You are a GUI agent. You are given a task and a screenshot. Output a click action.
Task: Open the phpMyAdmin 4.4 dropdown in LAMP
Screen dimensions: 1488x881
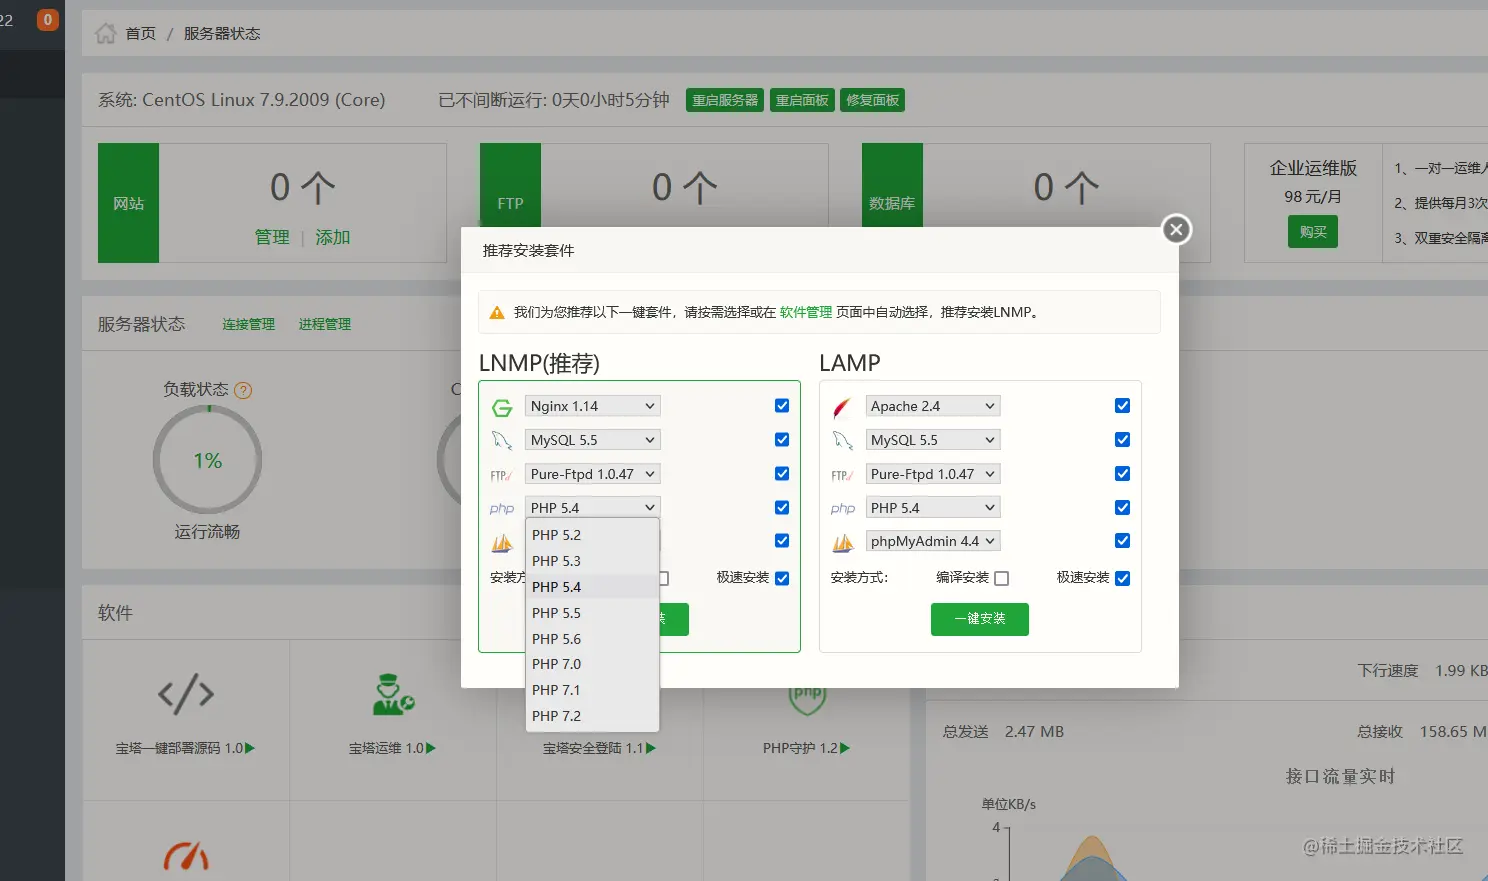point(933,541)
